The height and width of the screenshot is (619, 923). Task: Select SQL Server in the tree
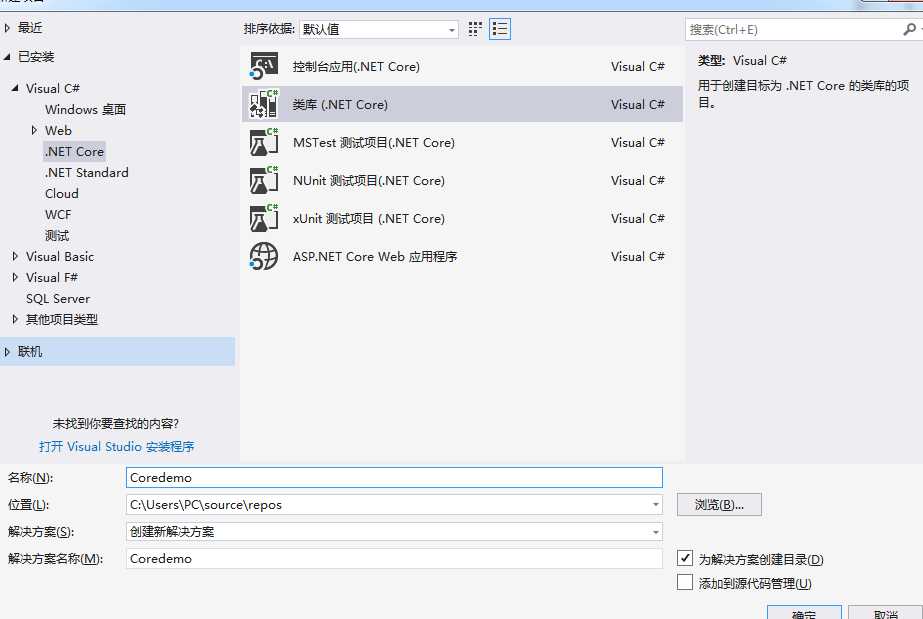click(58, 299)
